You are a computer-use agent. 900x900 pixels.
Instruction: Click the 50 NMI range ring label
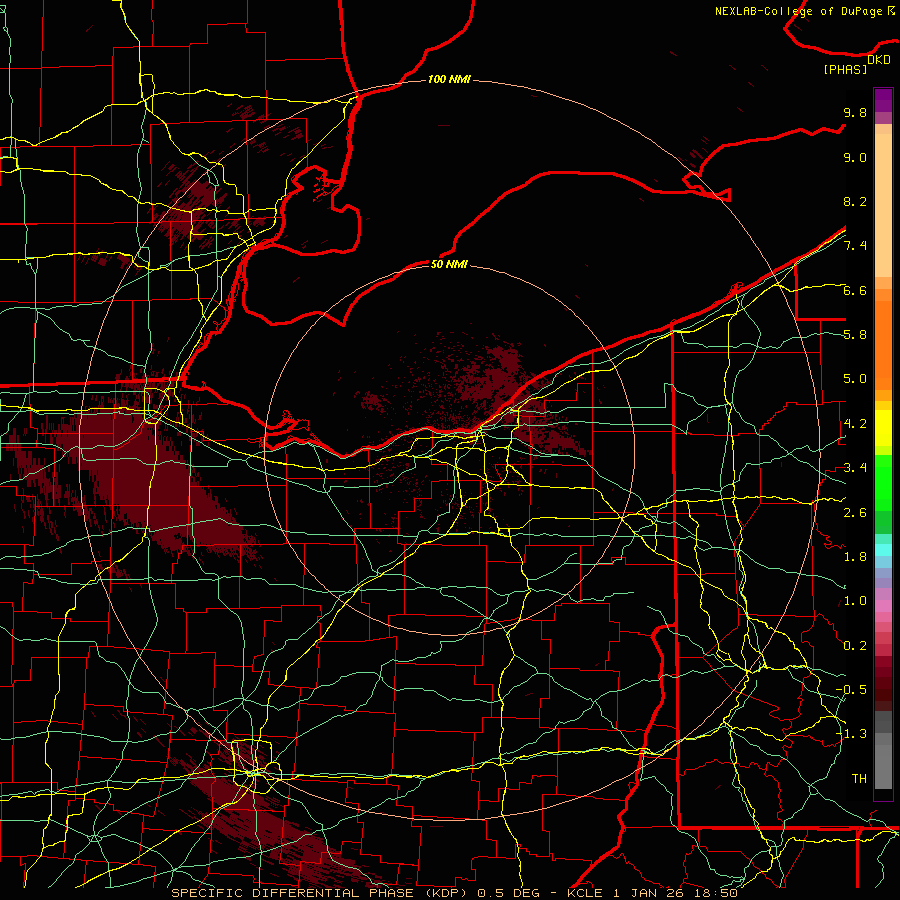click(449, 264)
